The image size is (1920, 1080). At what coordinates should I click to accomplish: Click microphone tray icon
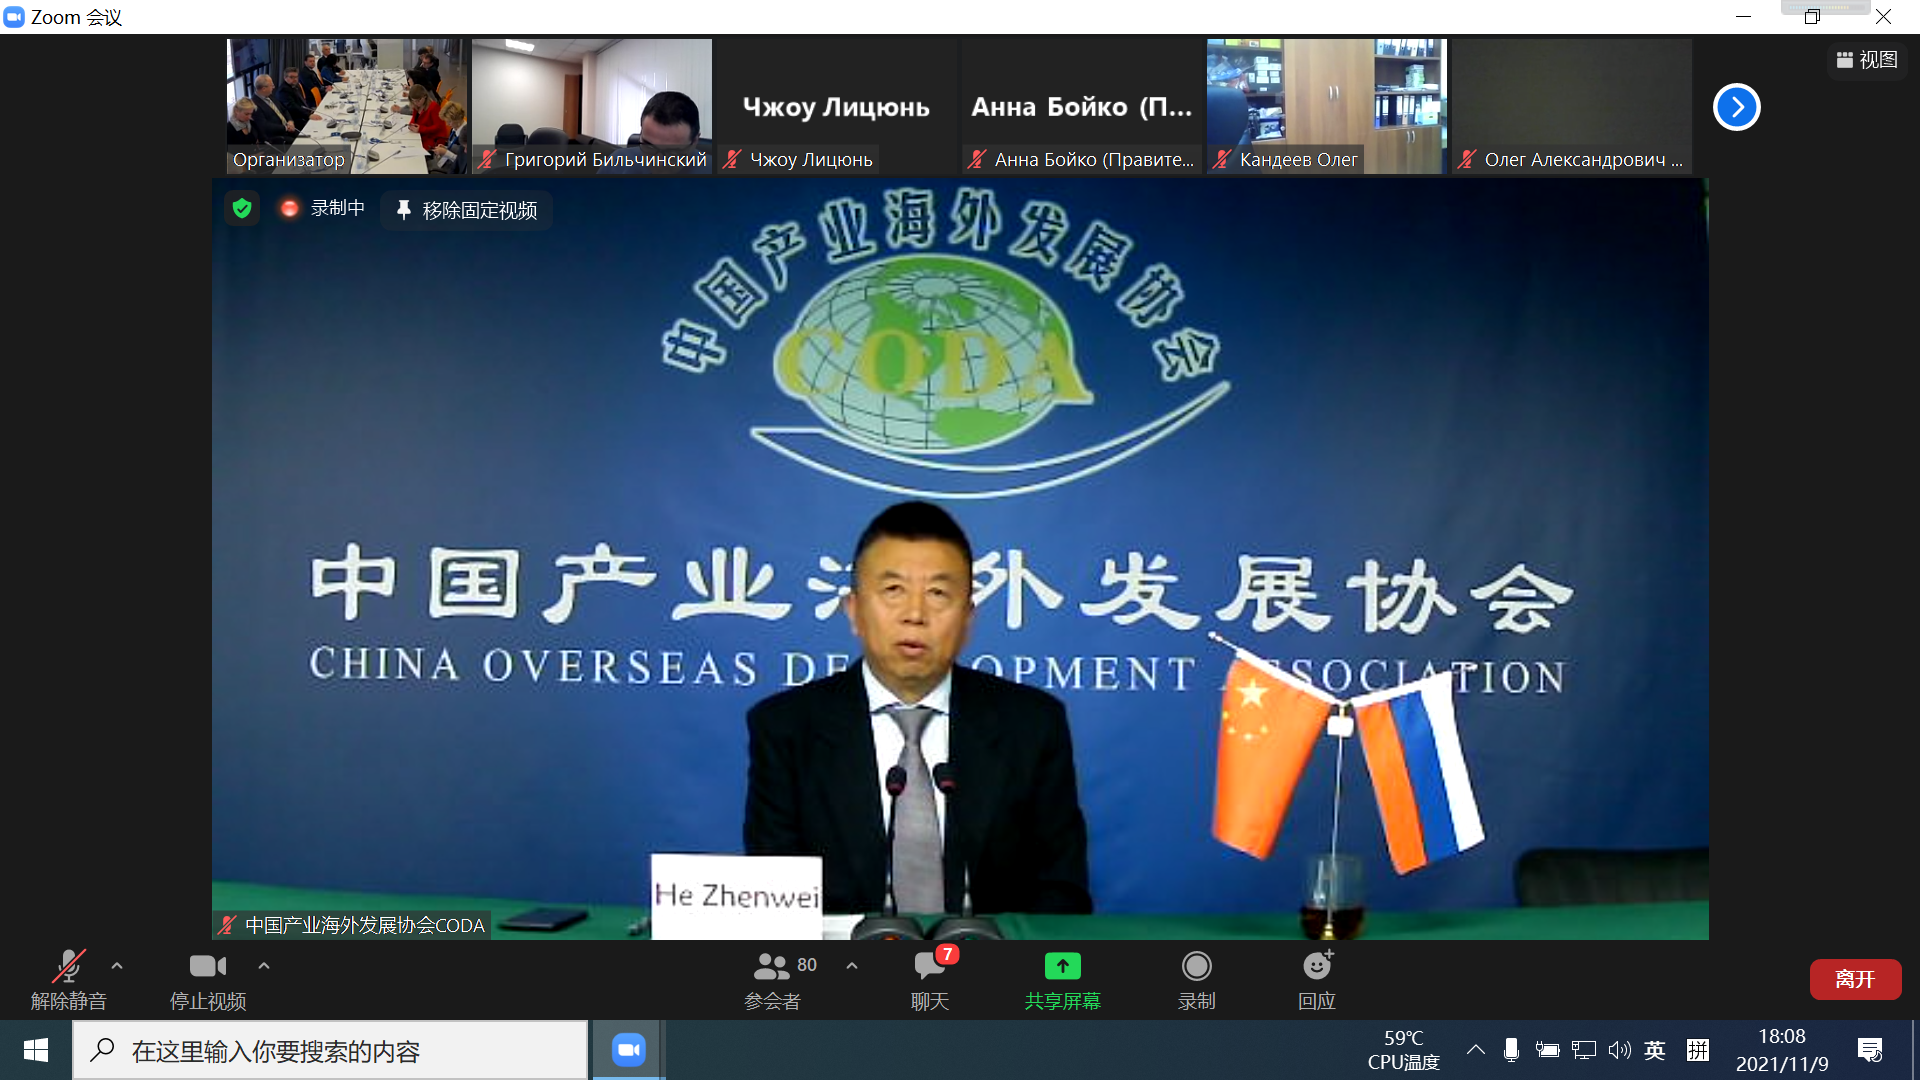click(1511, 1050)
